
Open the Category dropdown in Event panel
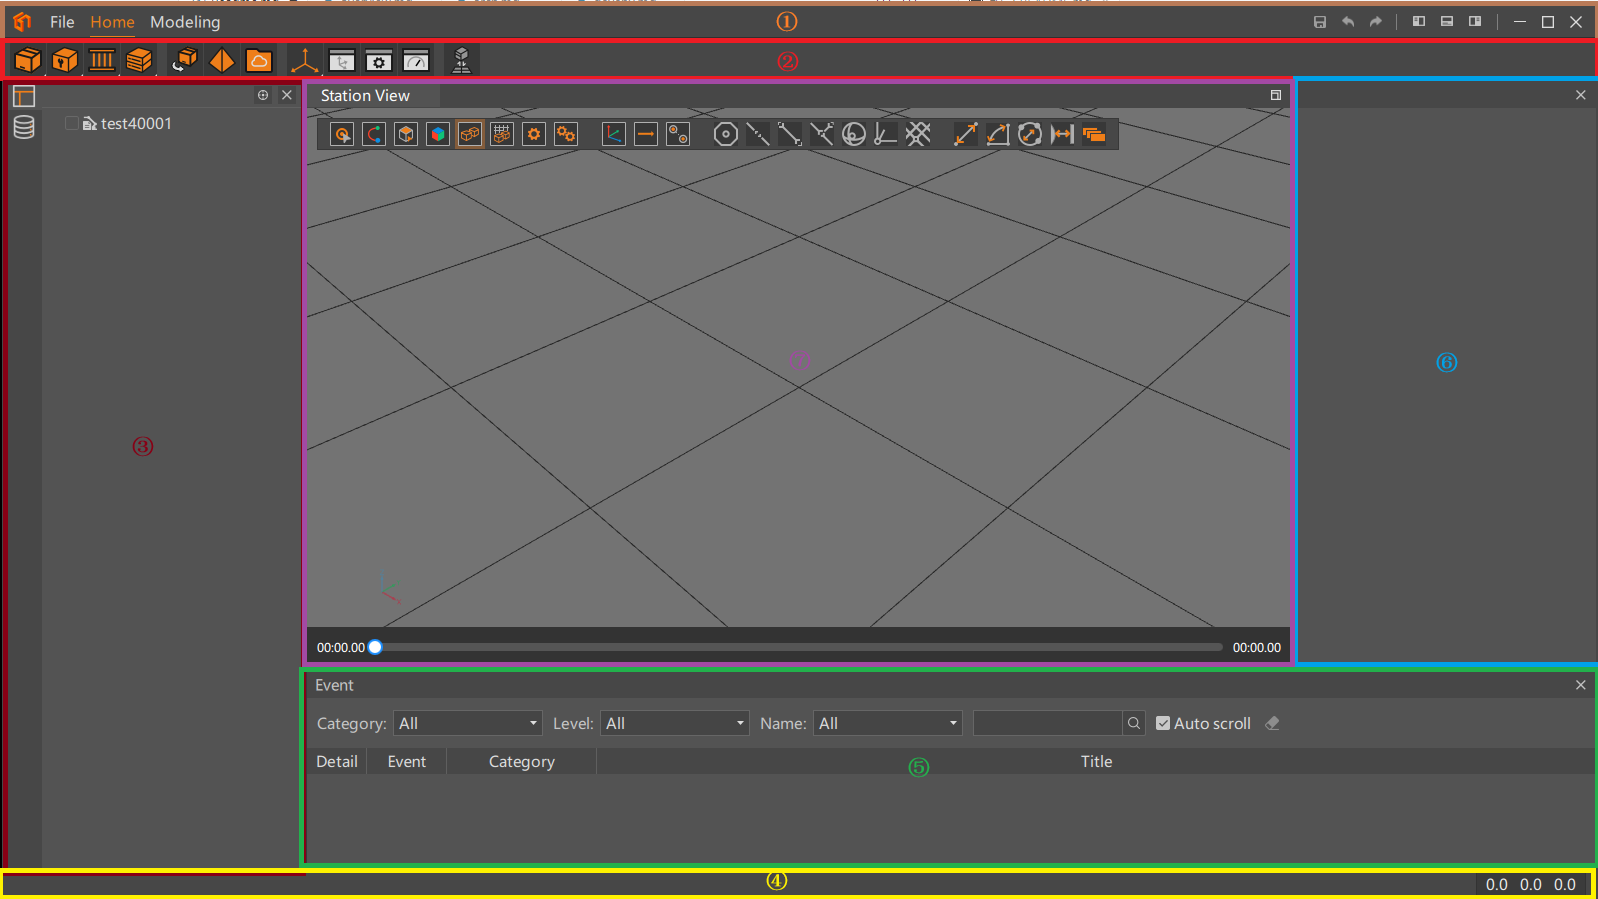pos(467,723)
